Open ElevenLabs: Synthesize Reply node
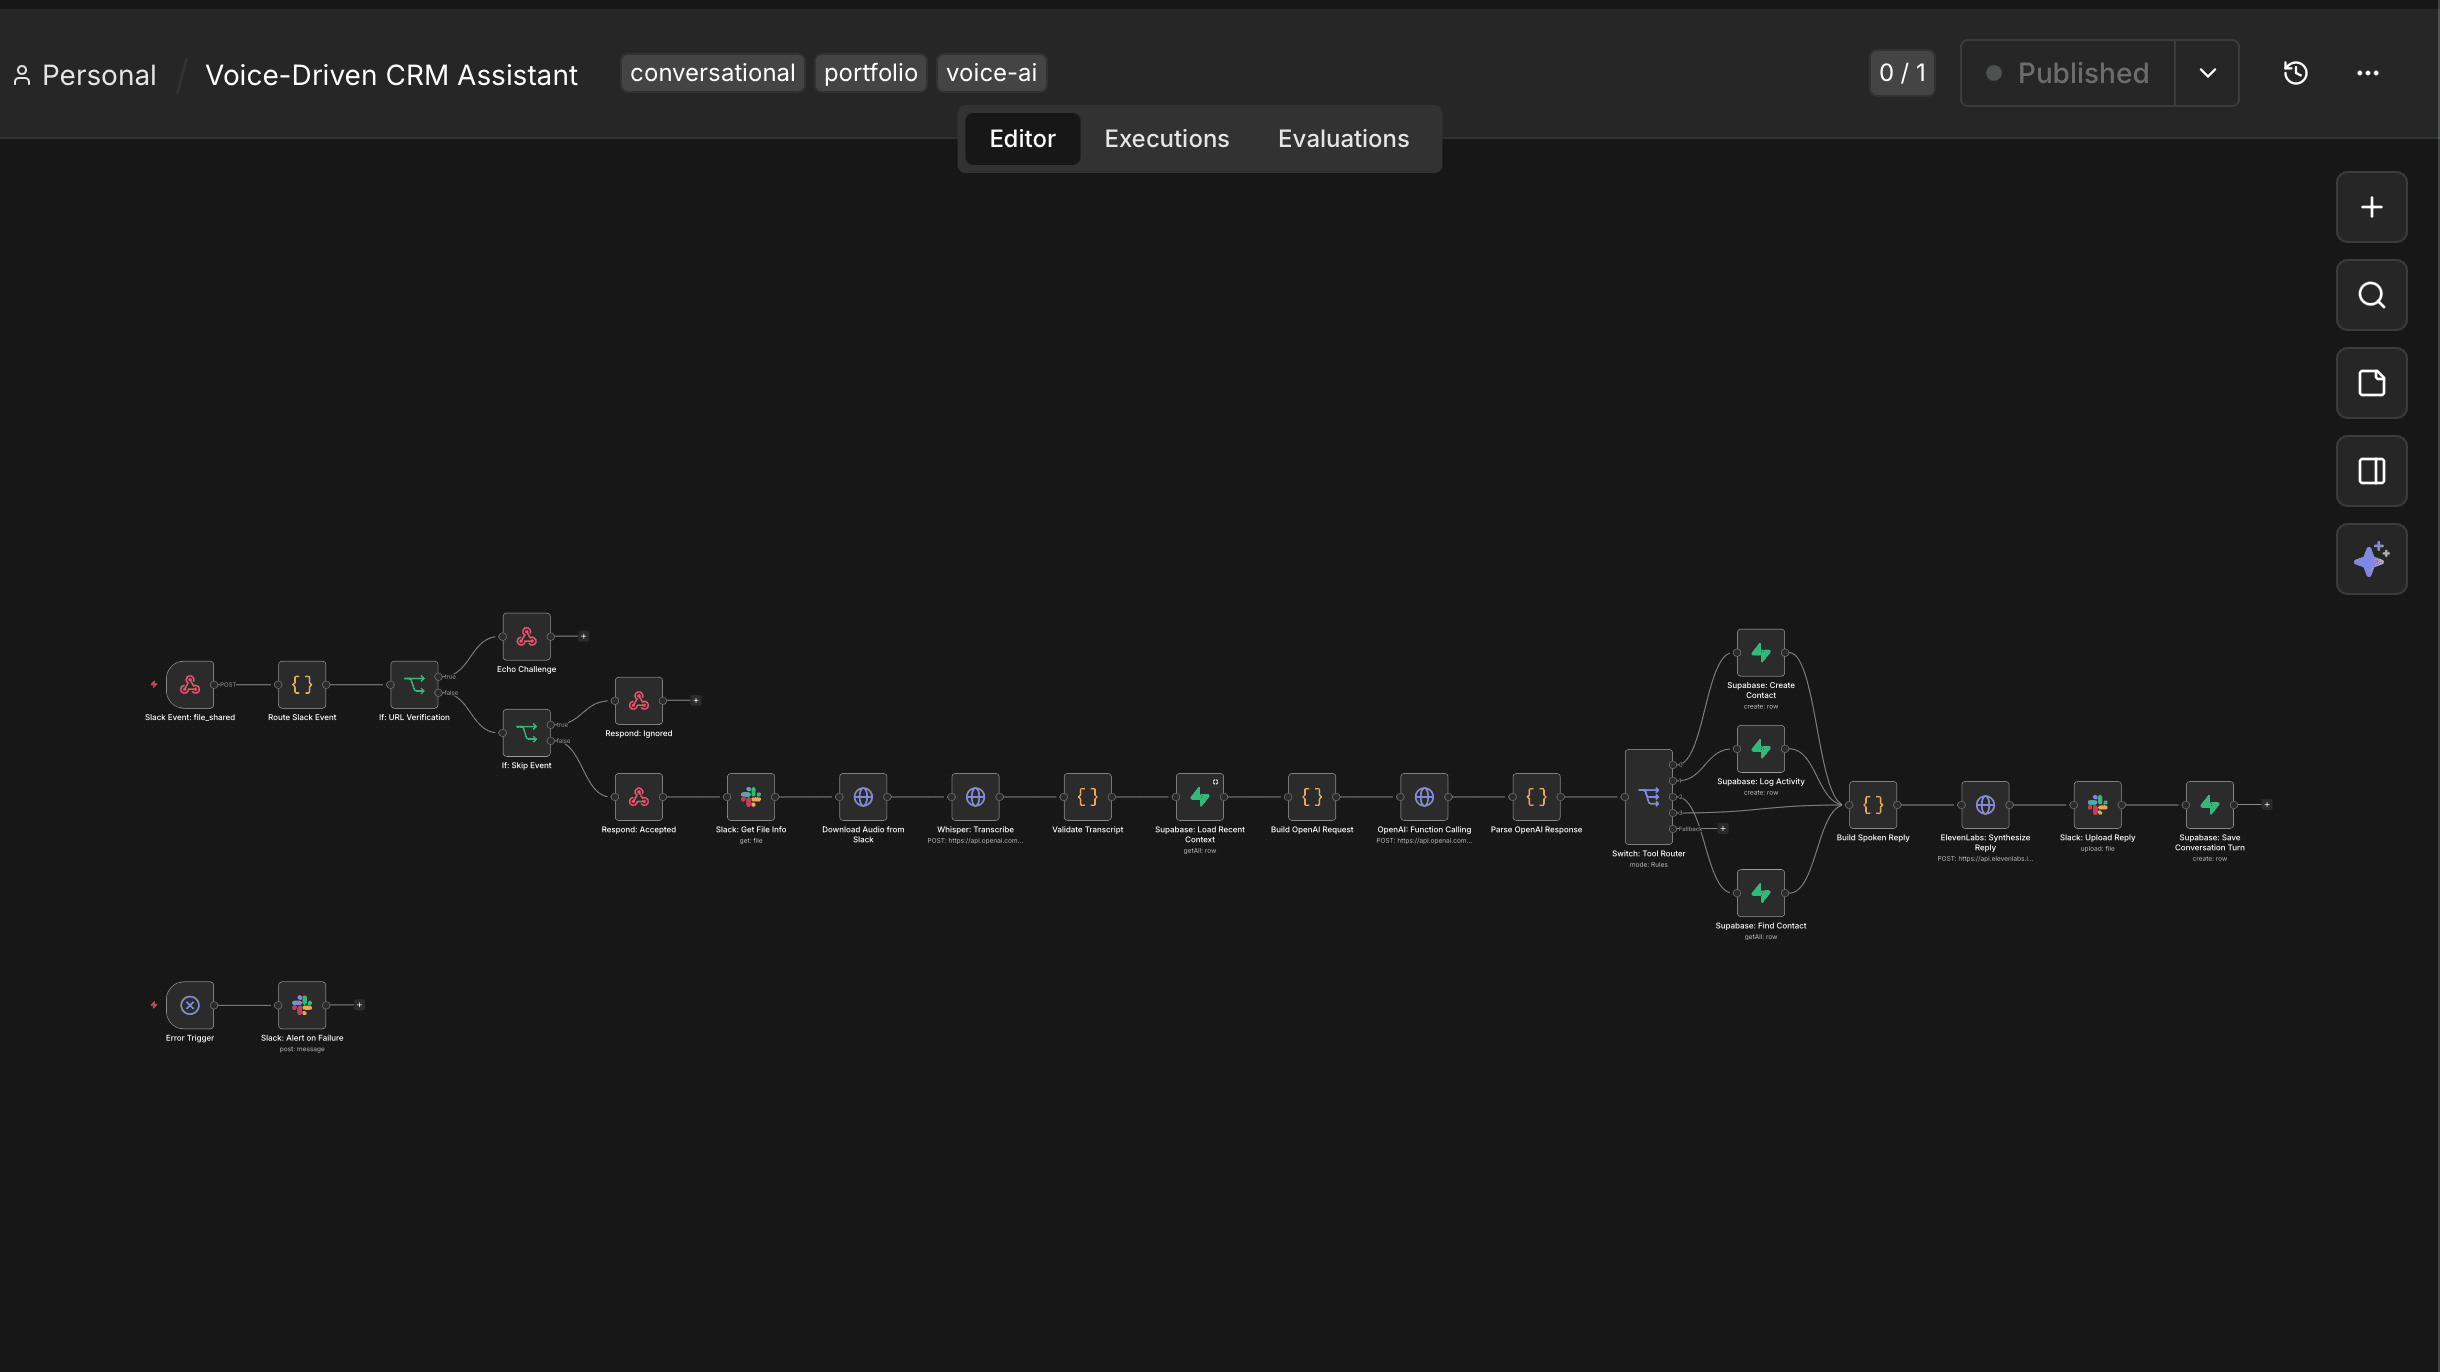The image size is (2440, 1372). pyautogui.click(x=1985, y=805)
